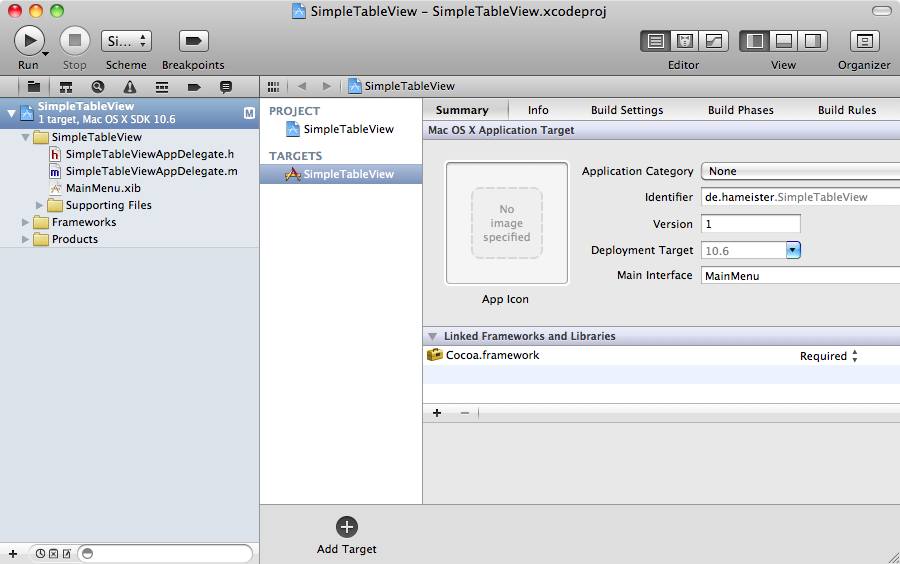Open the Search navigator
This screenshot has width=900, height=564.
point(98,87)
